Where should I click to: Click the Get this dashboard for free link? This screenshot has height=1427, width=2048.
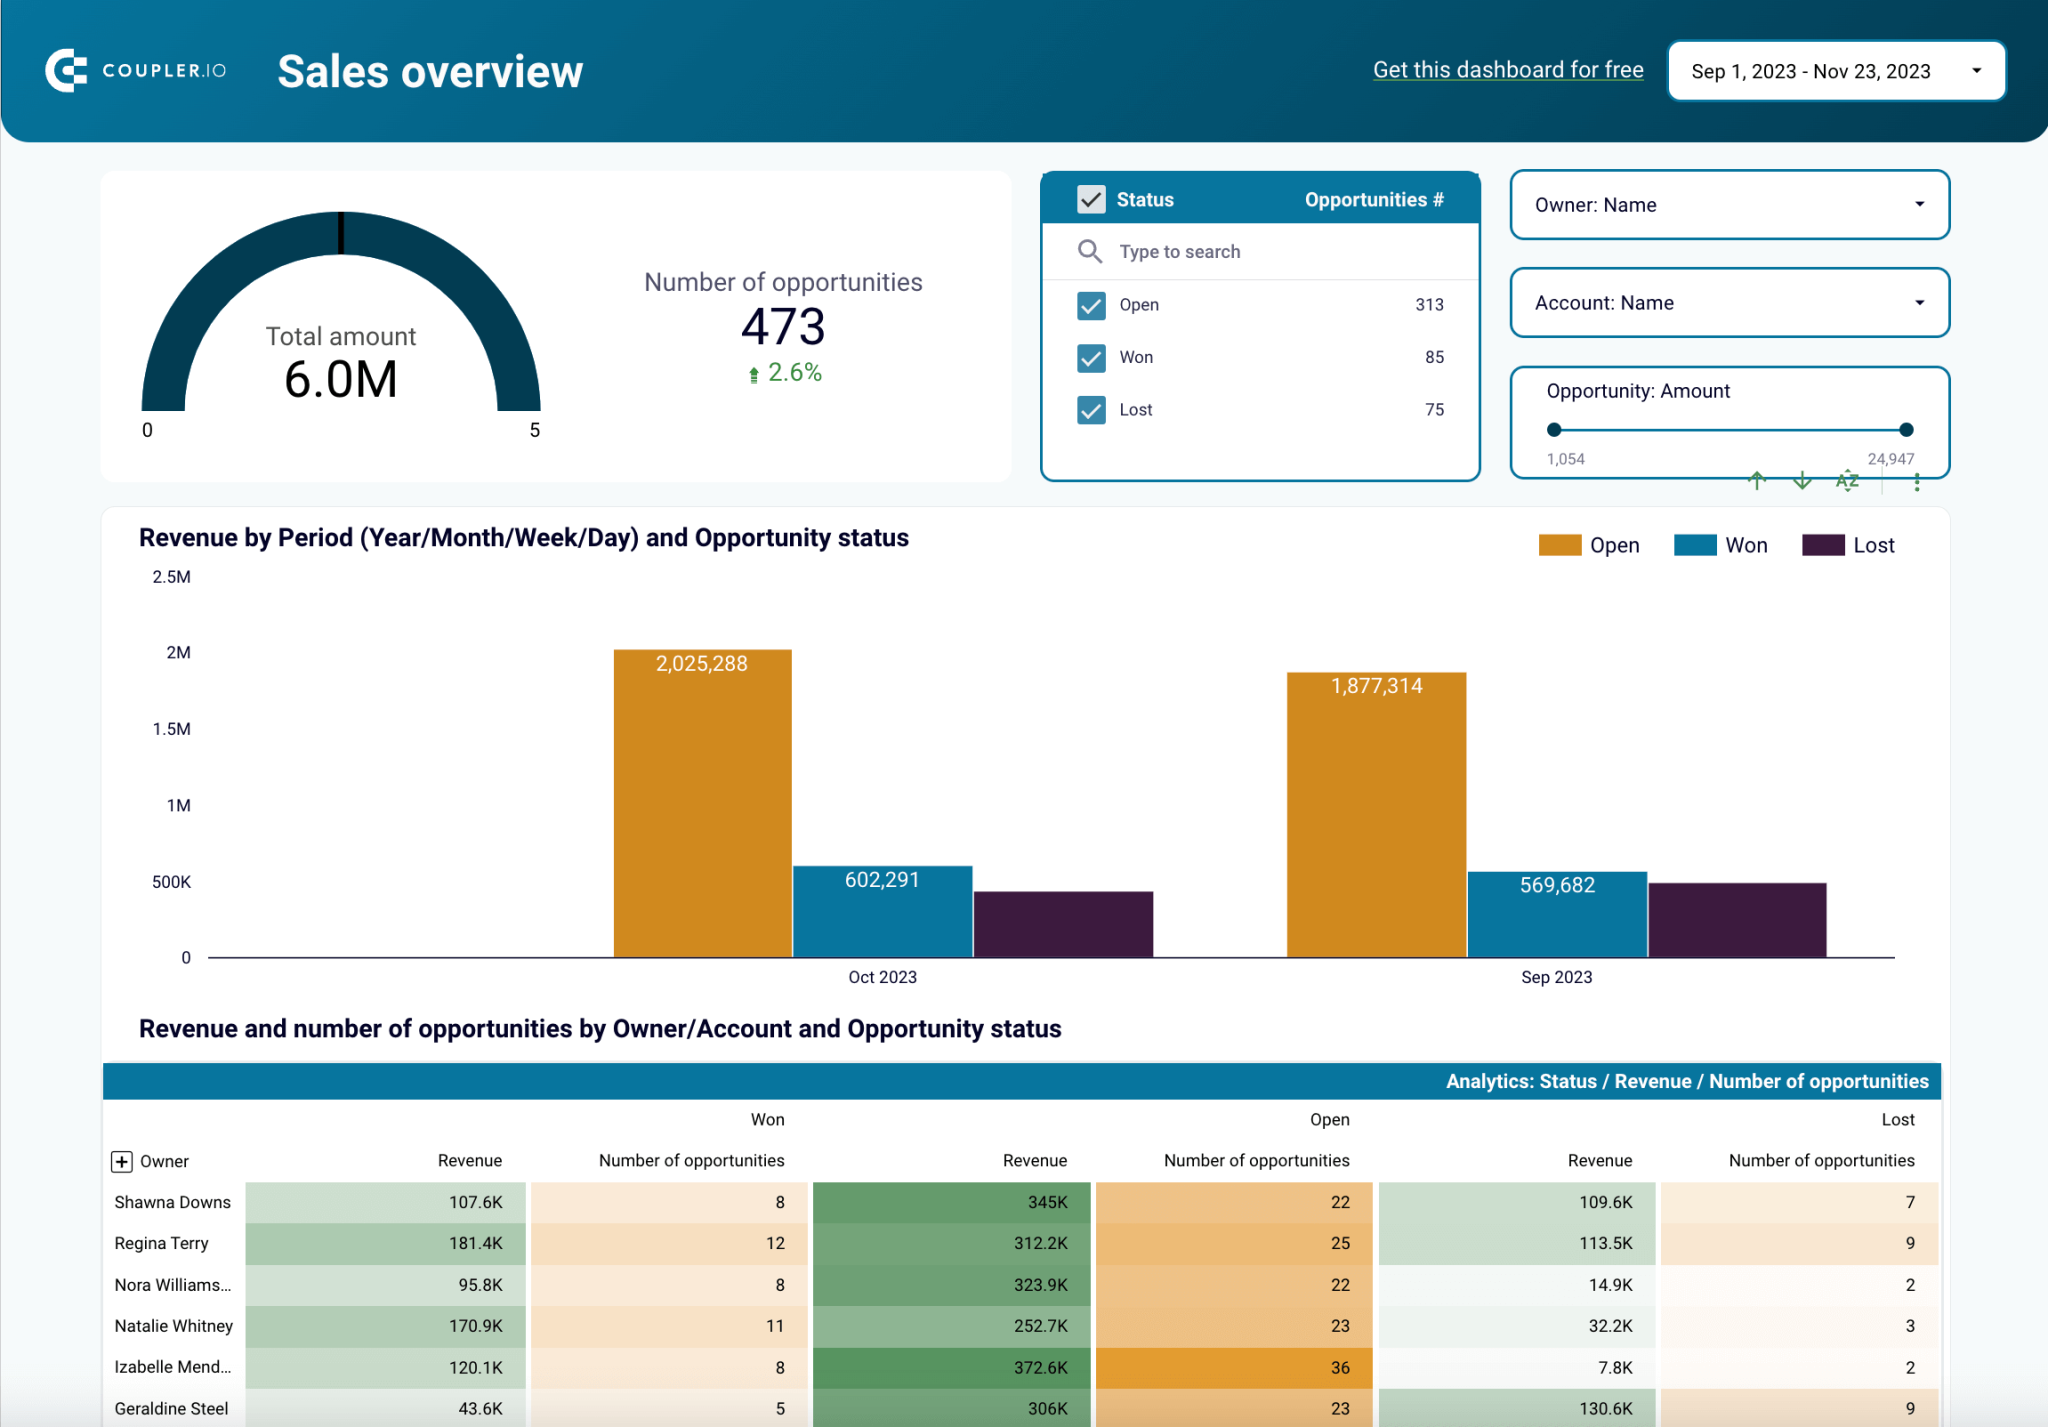point(1508,70)
